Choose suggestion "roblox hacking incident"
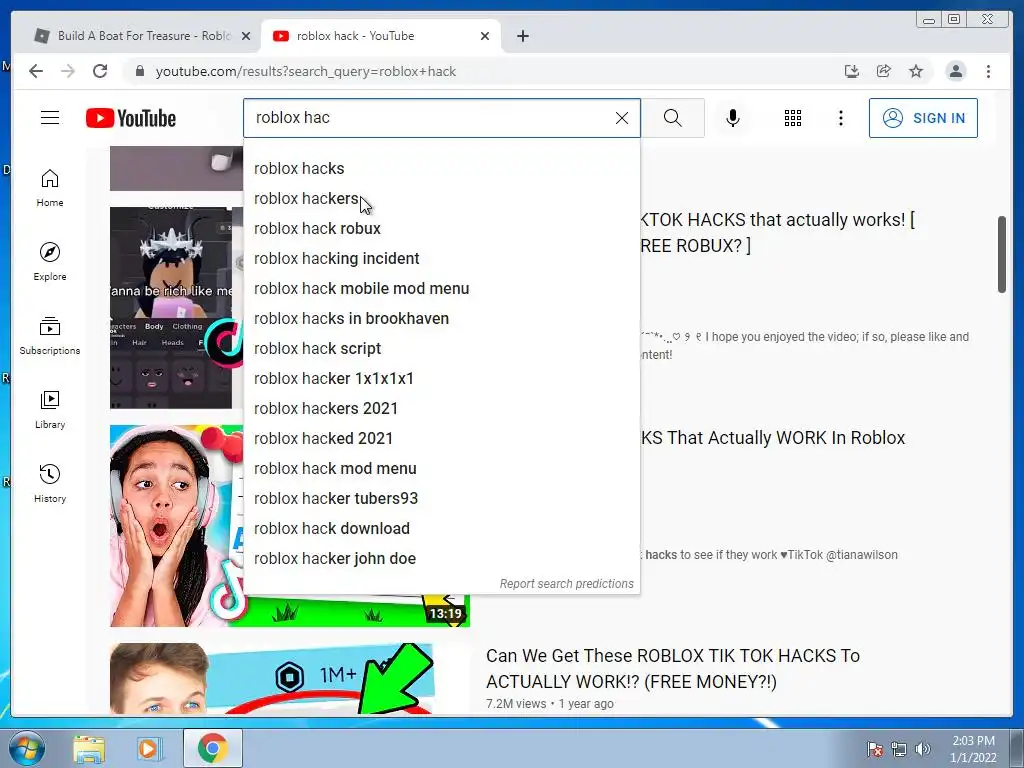The width and height of the screenshot is (1024, 768). (442, 259)
